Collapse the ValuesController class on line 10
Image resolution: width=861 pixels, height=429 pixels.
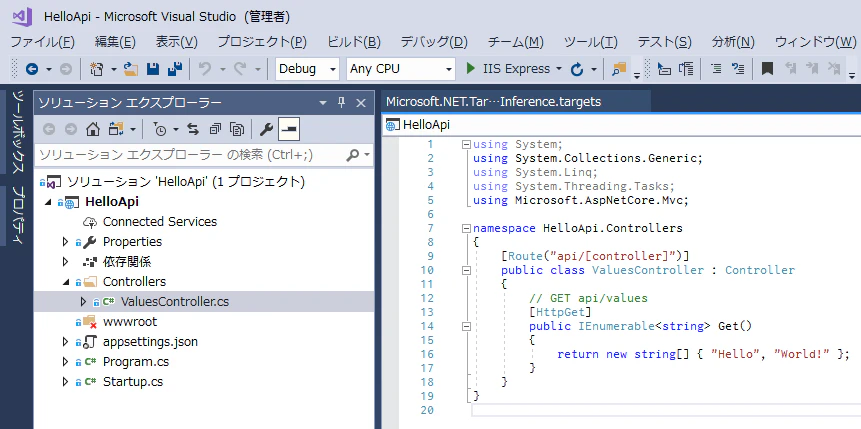[x=467, y=270]
